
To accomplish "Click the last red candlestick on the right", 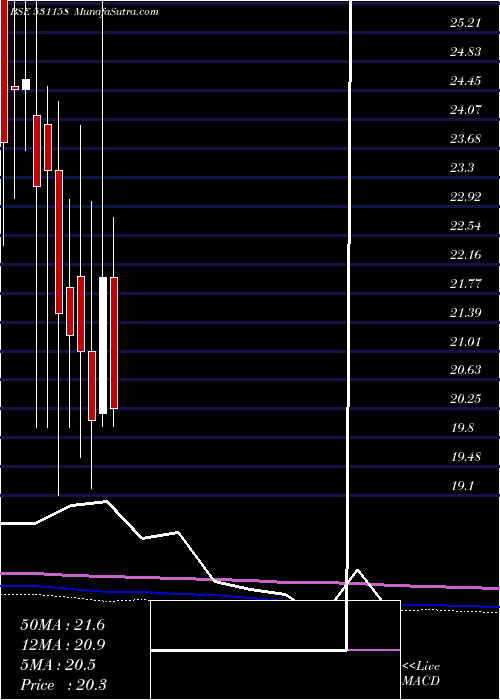I will point(114,343).
